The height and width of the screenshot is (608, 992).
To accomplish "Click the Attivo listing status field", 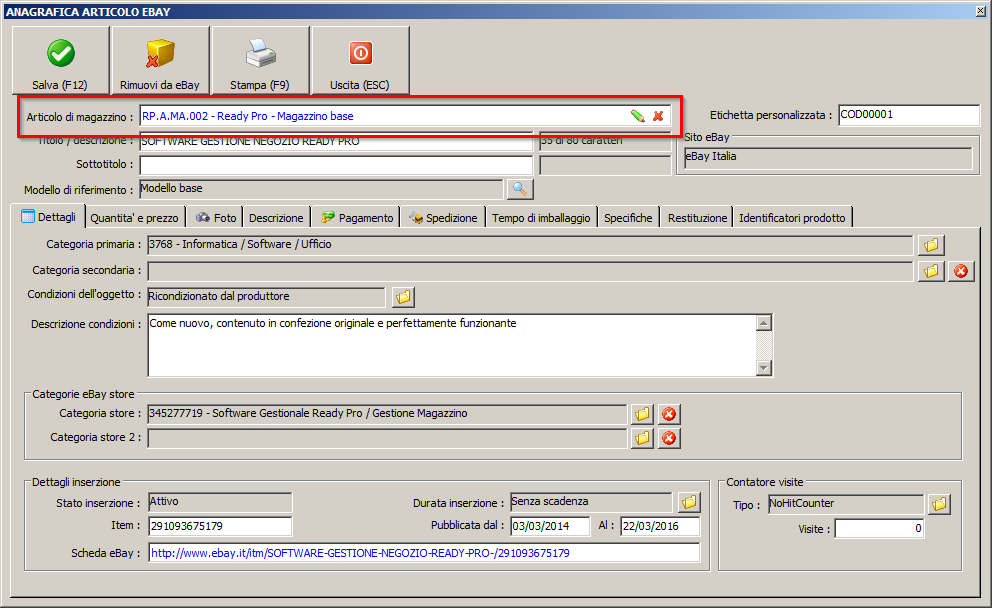I will point(220,502).
